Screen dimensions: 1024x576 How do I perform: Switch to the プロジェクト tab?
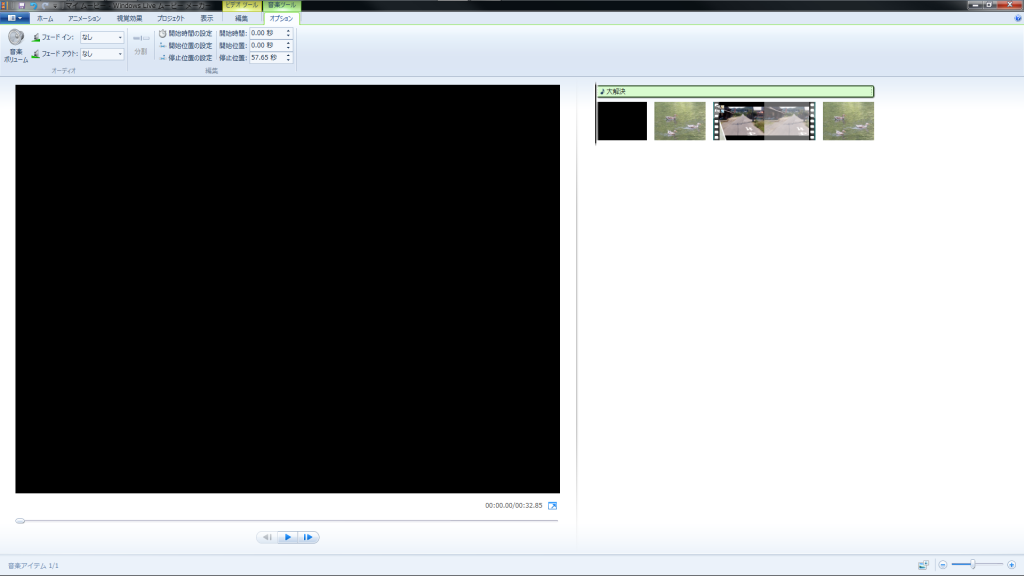[x=170, y=18]
